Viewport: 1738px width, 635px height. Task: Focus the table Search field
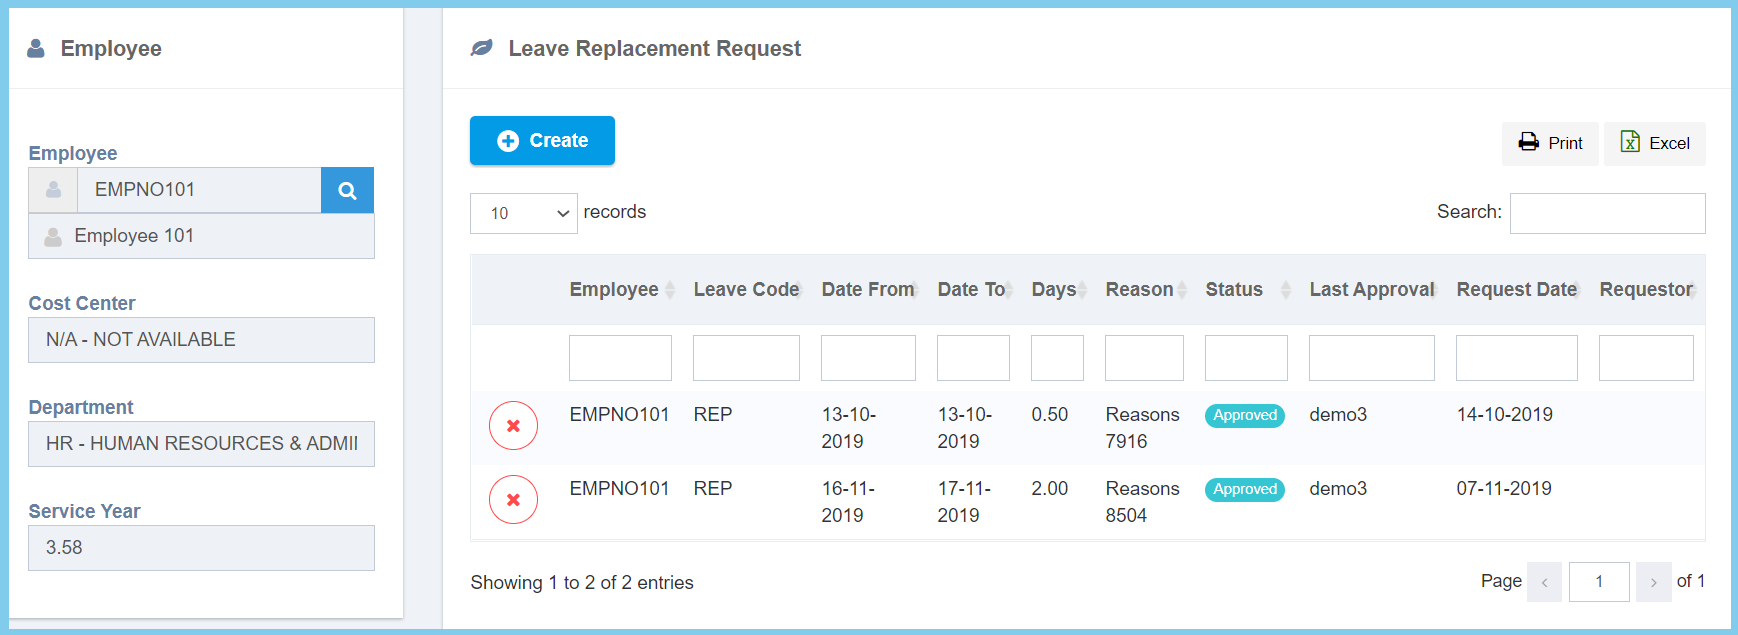(x=1607, y=213)
